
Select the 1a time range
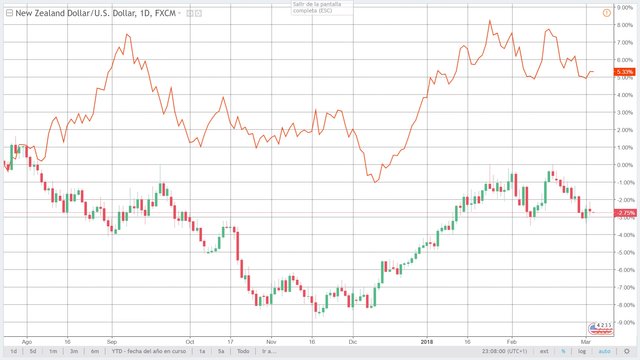[x=202, y=351]
